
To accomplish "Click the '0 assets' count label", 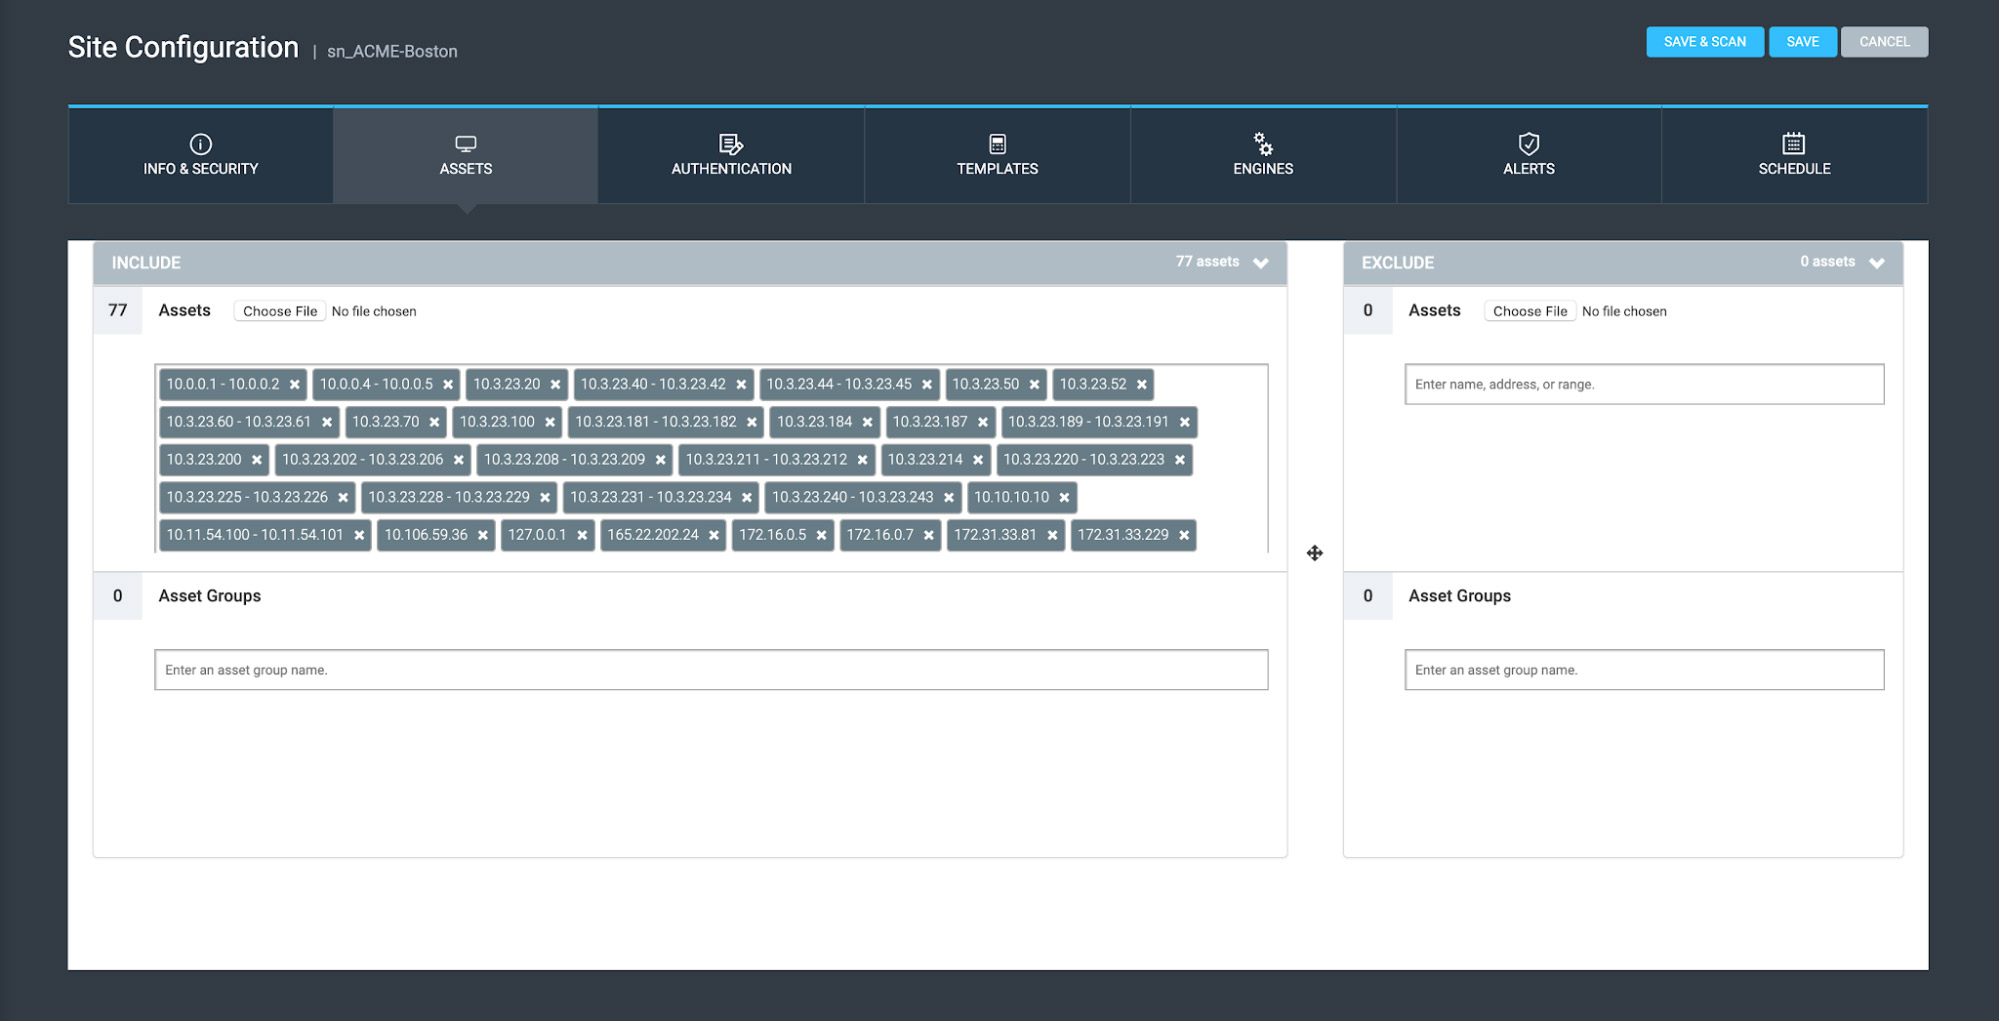I will (x=1827, y=262).
